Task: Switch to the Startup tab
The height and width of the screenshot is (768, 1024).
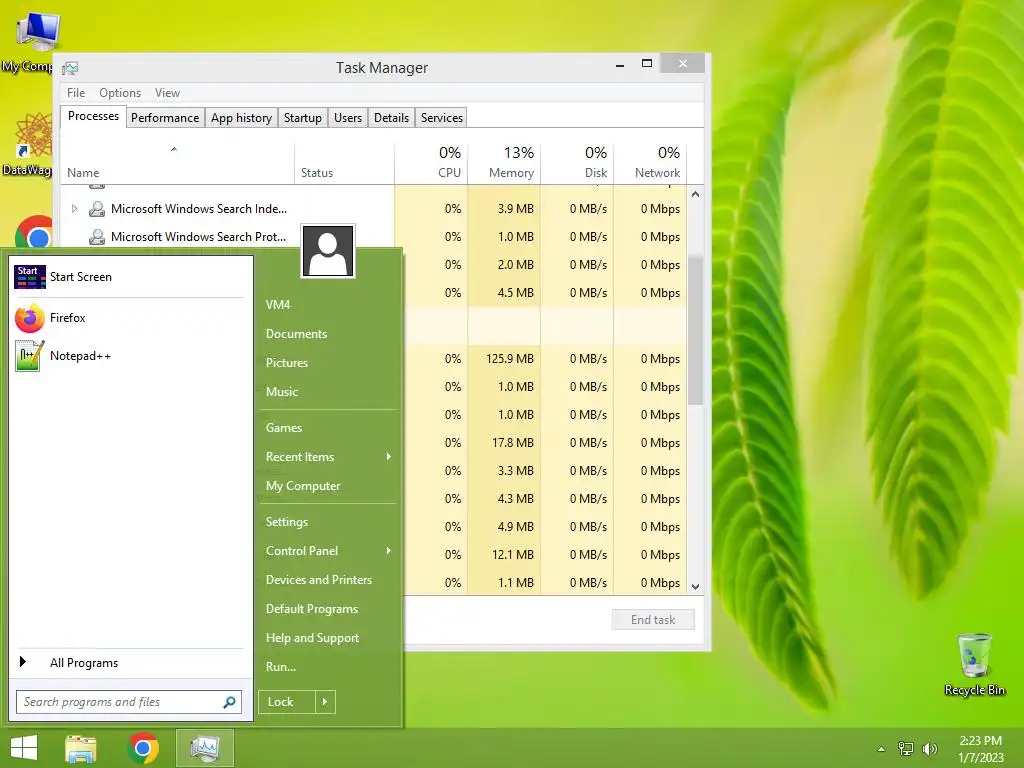Action: [302, 118]
